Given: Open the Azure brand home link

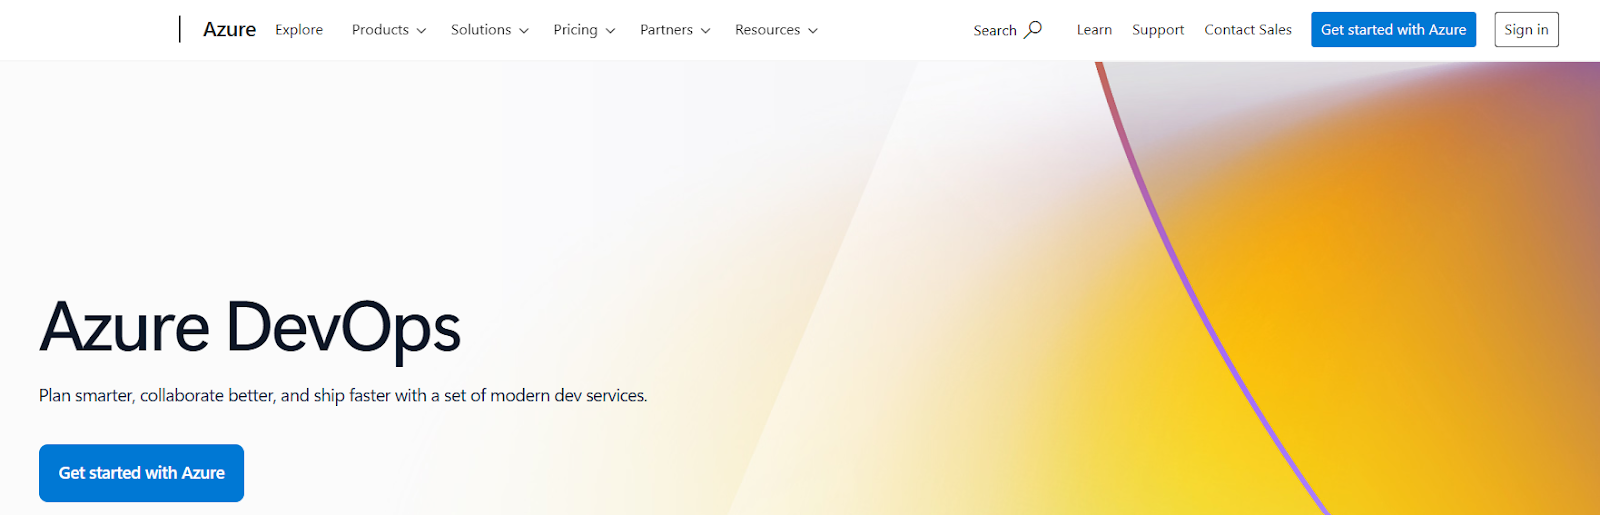Looking at the screenshot, I should [229, 30].
